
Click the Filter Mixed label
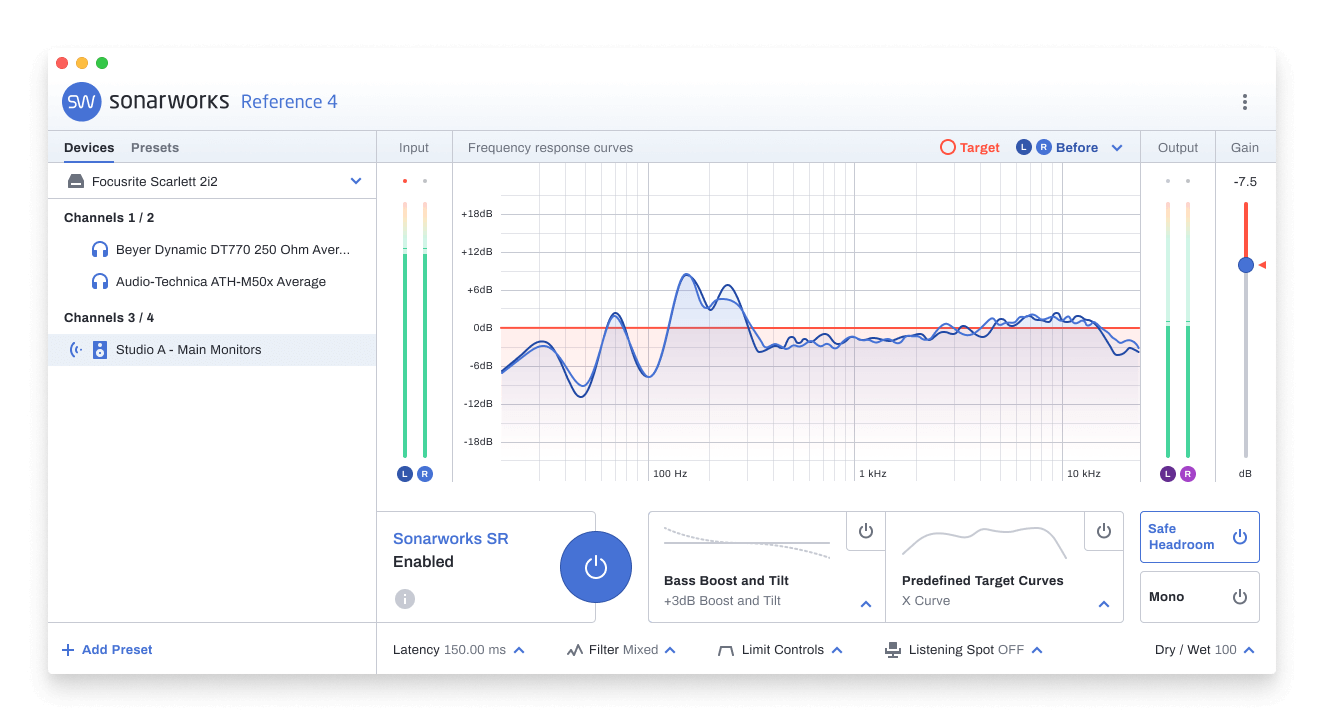tap(623, 650)
